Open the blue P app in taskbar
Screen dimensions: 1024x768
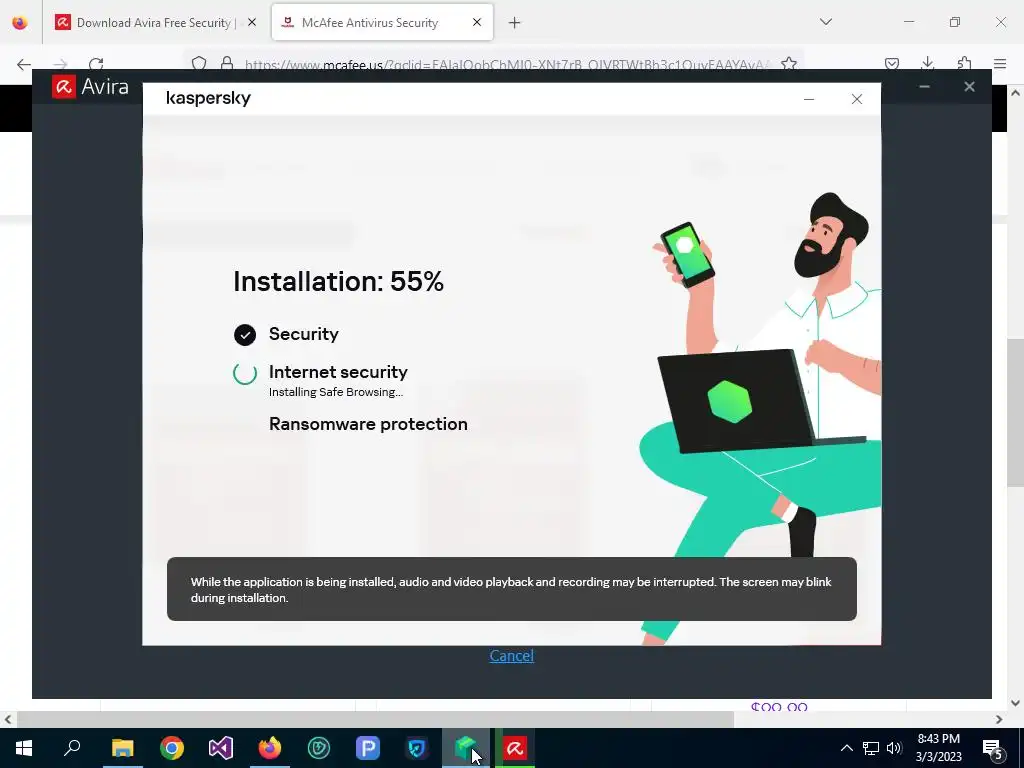tap(368, 748)
